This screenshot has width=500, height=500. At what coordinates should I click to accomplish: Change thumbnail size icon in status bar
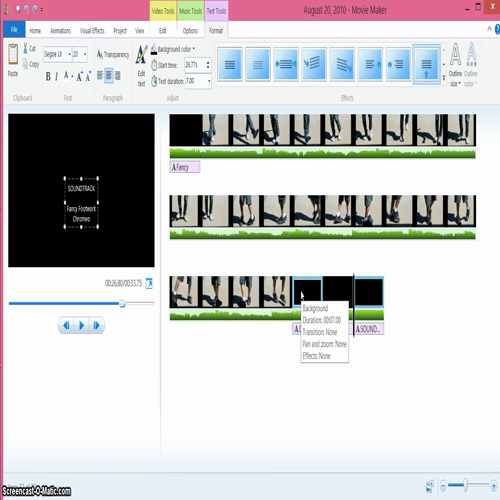tap(430, 486)
